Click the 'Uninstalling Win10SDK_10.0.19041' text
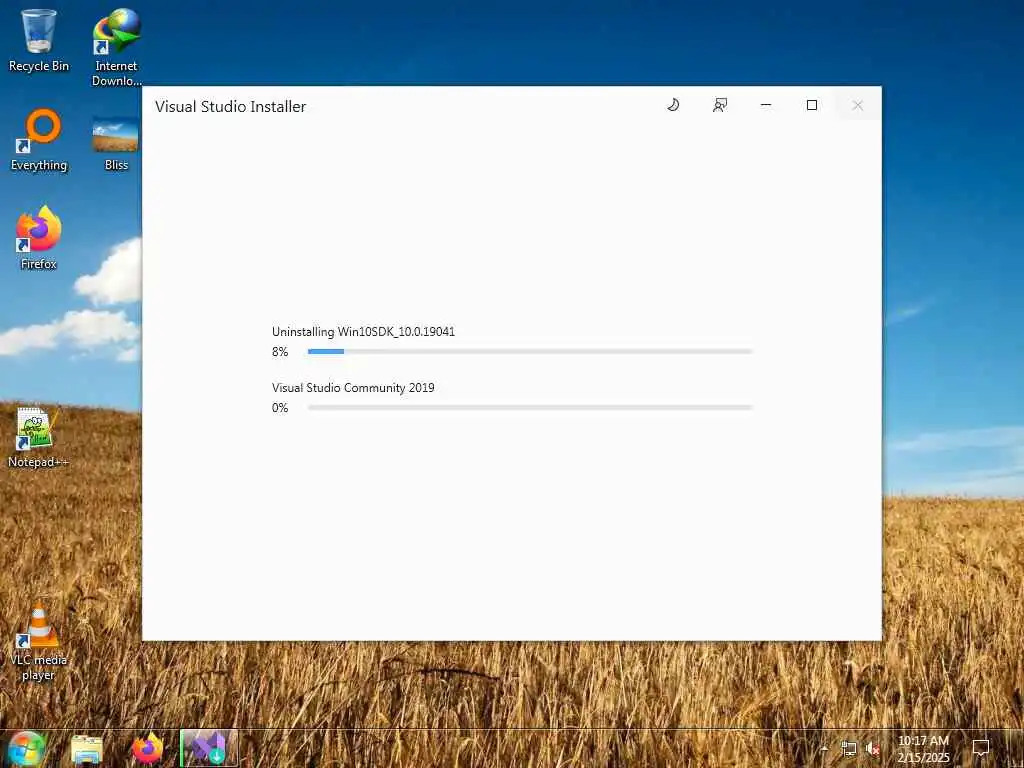The image size is (1024, 768). point(363,332)
